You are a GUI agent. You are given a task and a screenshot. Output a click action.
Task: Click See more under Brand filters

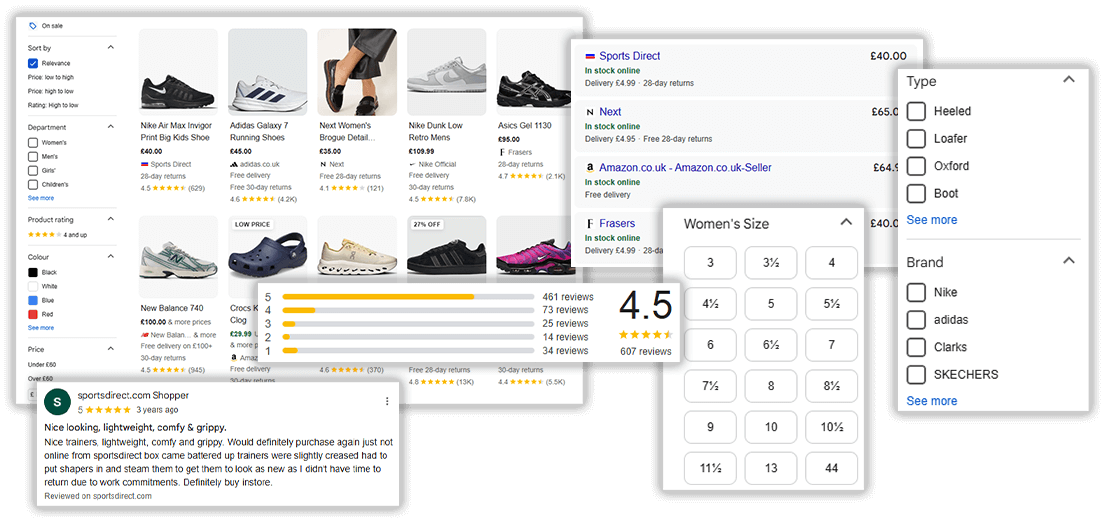931,401
